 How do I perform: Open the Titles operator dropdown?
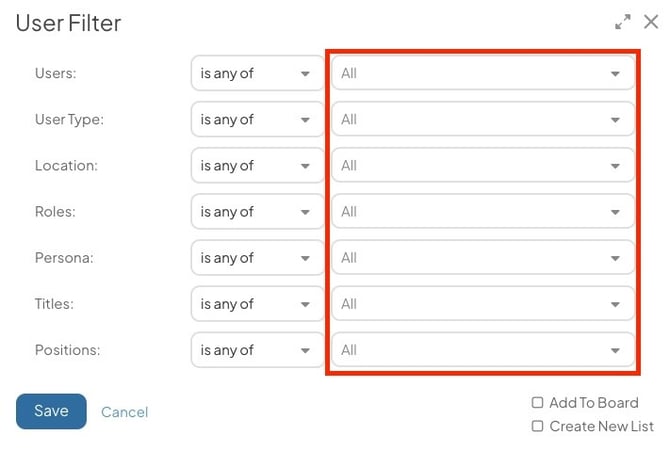coord(257,304)
